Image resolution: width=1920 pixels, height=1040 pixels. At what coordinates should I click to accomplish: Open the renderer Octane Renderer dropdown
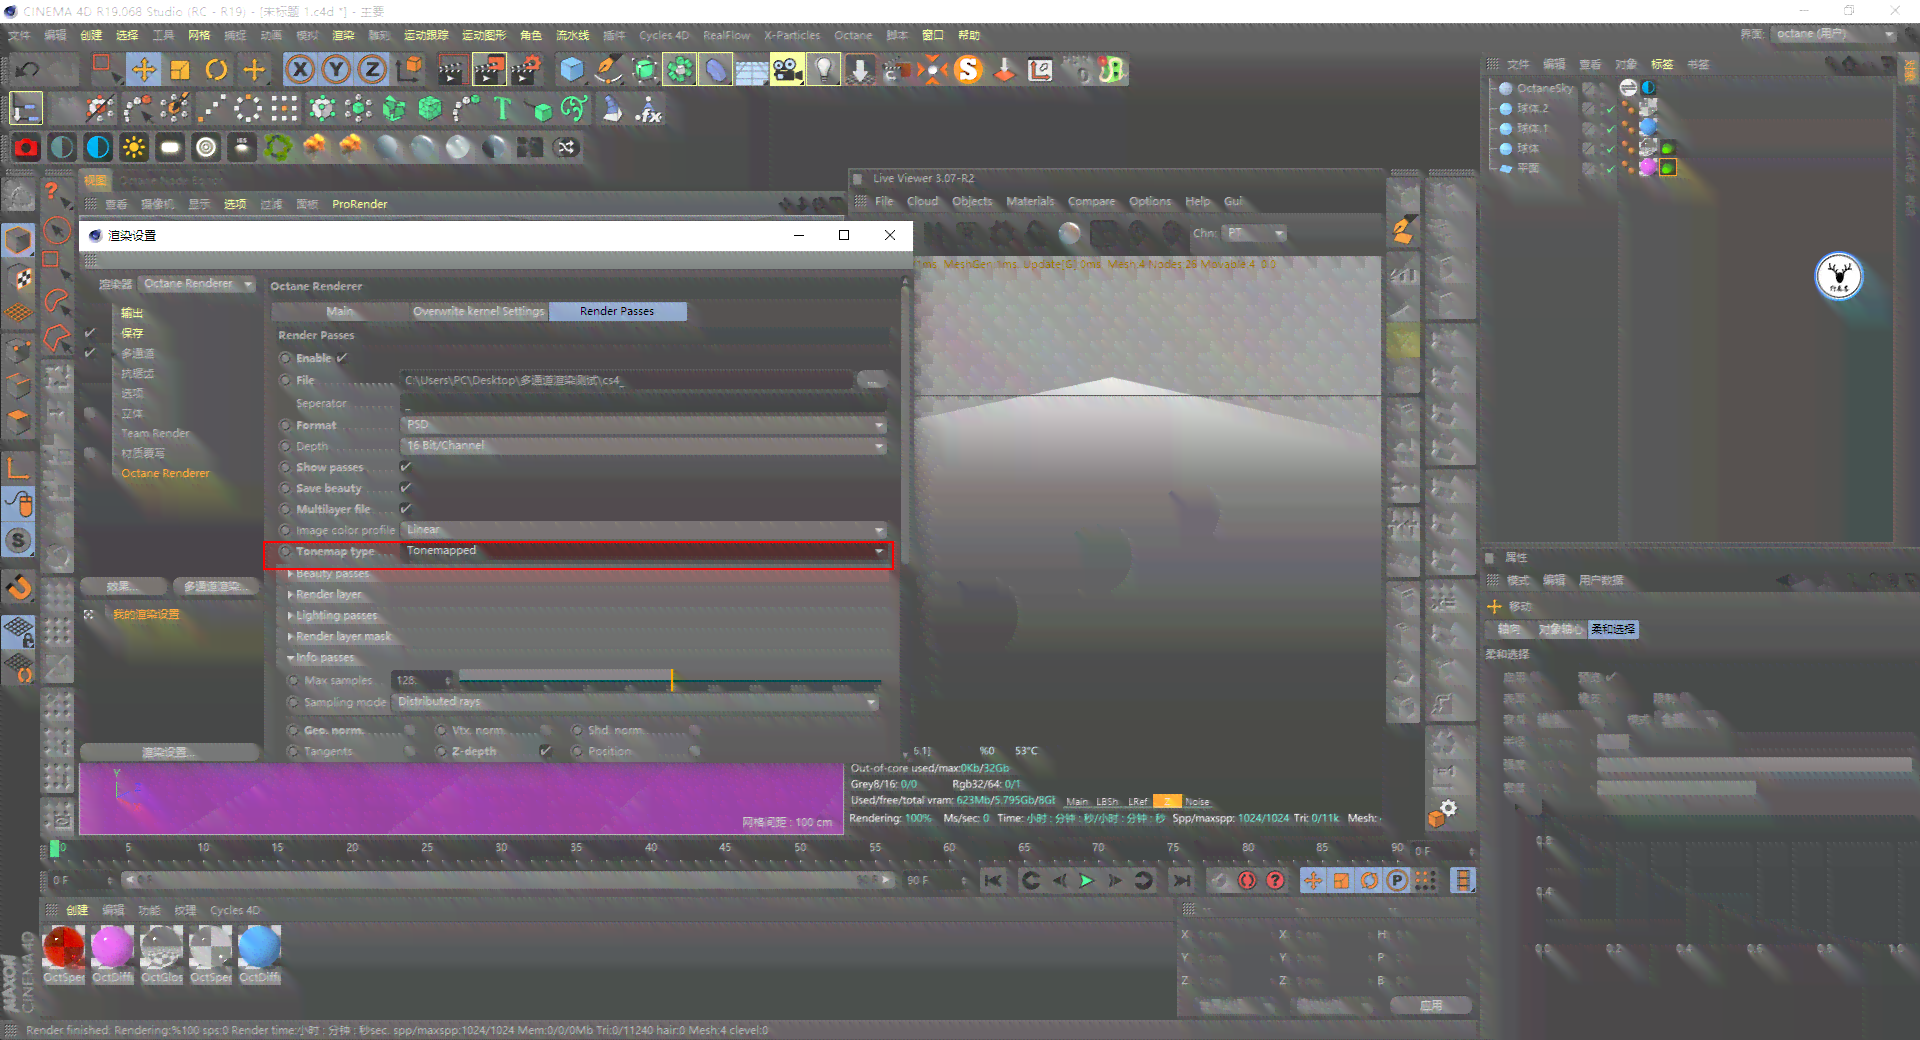coord(197,284)
